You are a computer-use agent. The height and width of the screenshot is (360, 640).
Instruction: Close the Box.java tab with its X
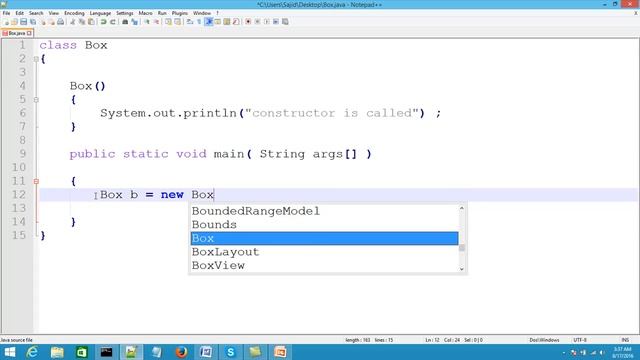29,33
